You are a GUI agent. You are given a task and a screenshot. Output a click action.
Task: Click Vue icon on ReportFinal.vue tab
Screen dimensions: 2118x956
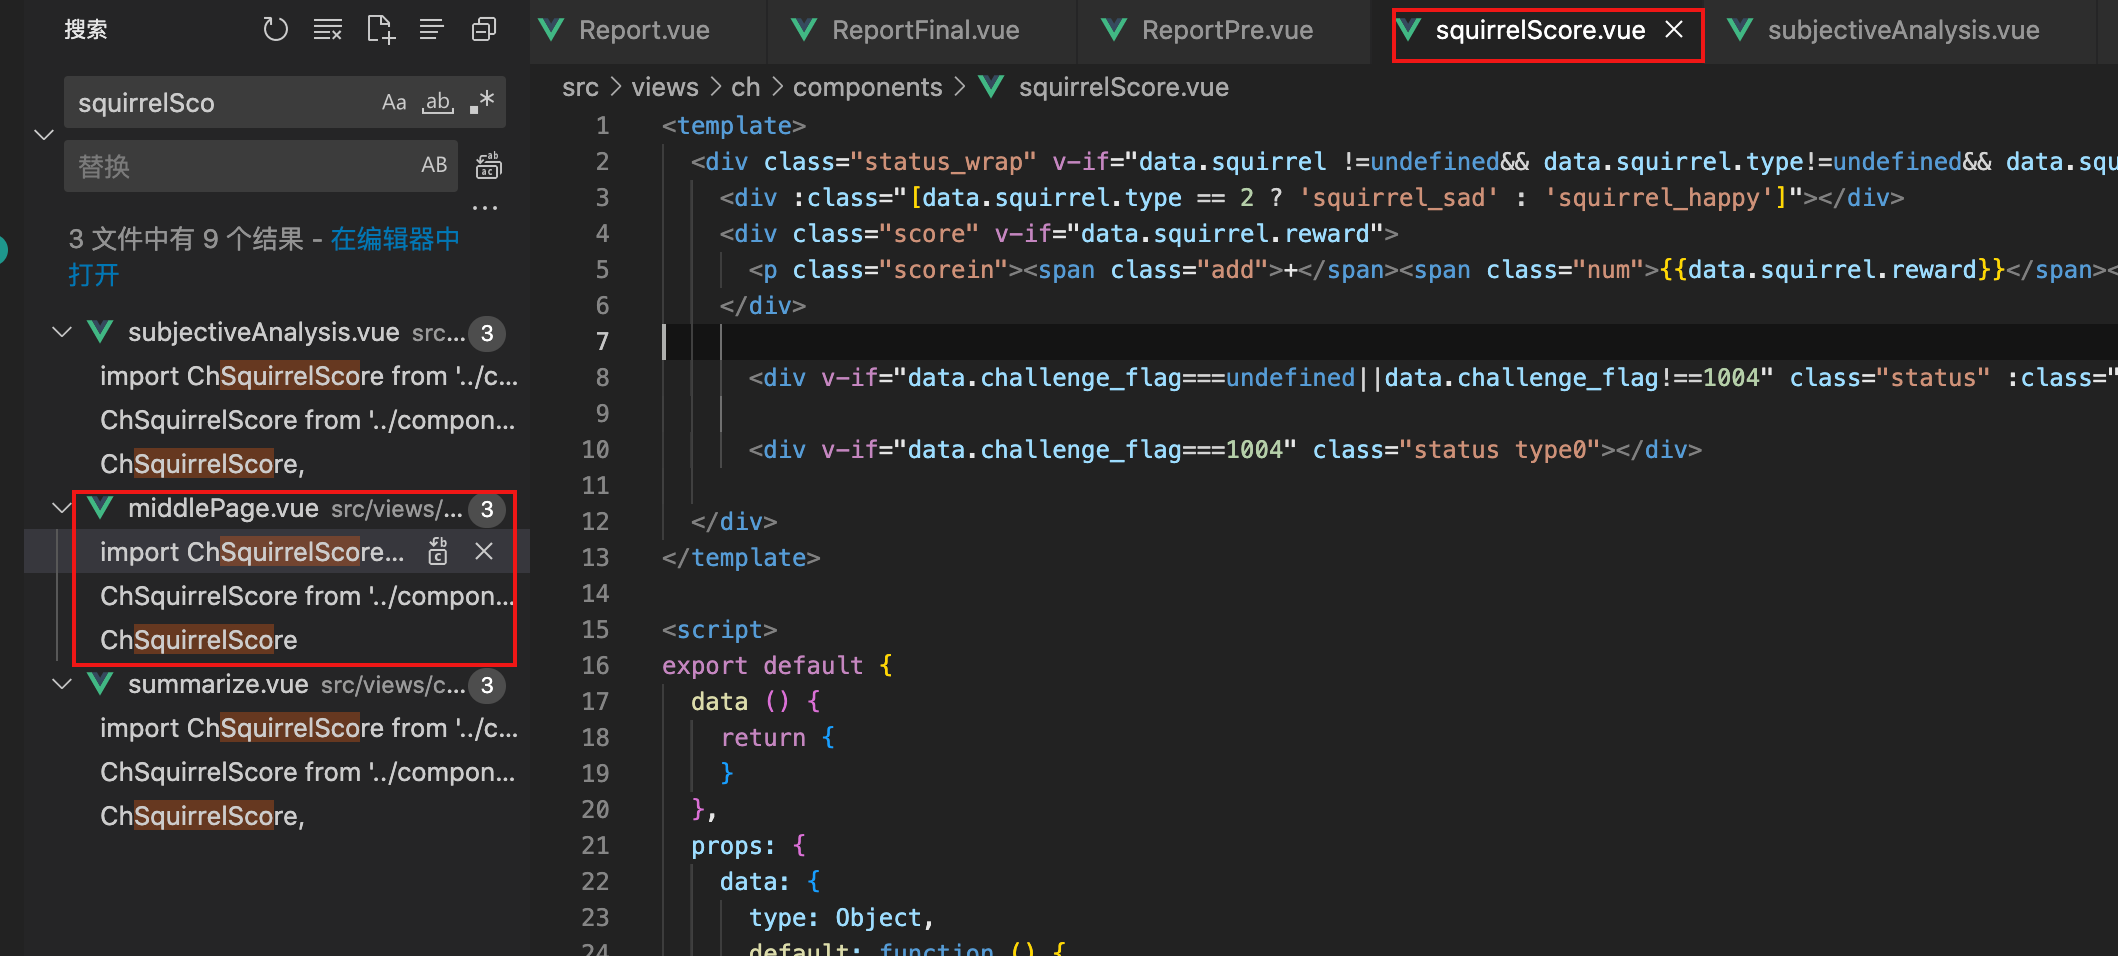pos(804,30)
